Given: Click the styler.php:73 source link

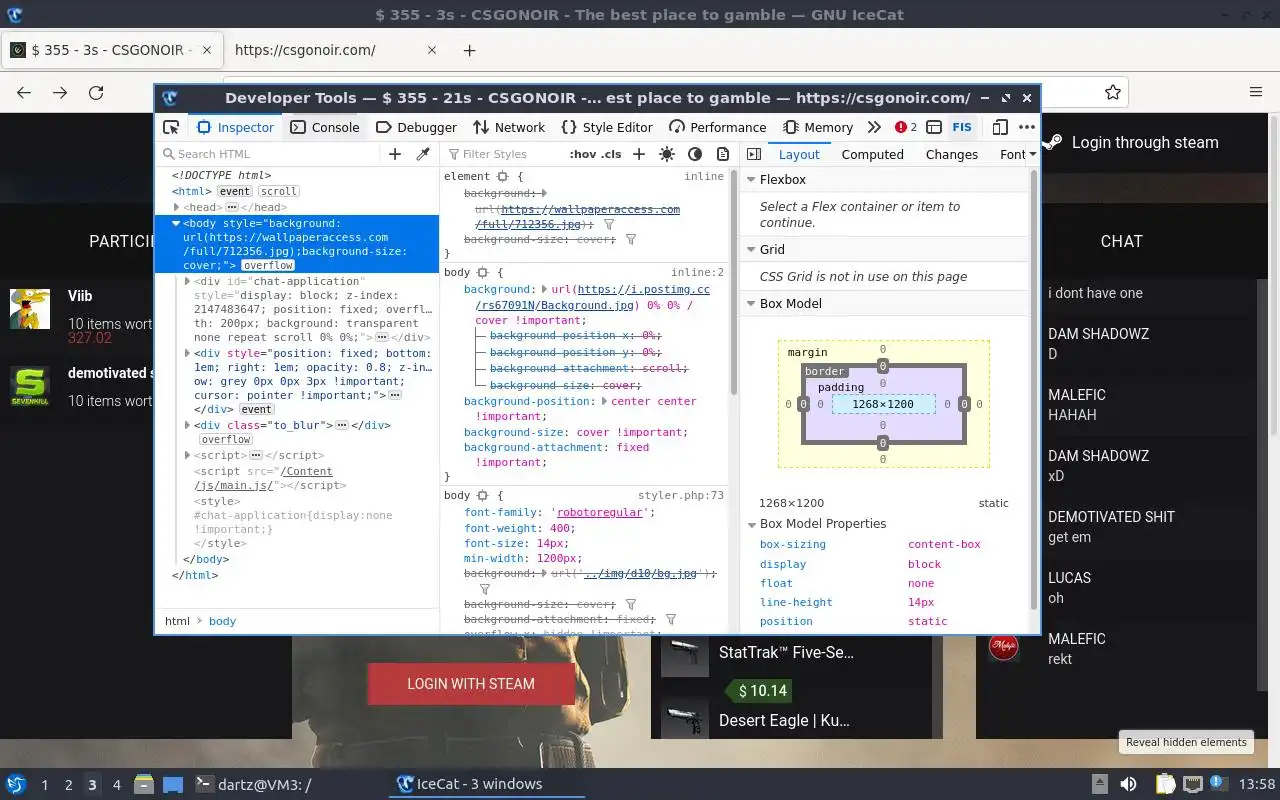Looking at the screenshot, I should (681, 495).
